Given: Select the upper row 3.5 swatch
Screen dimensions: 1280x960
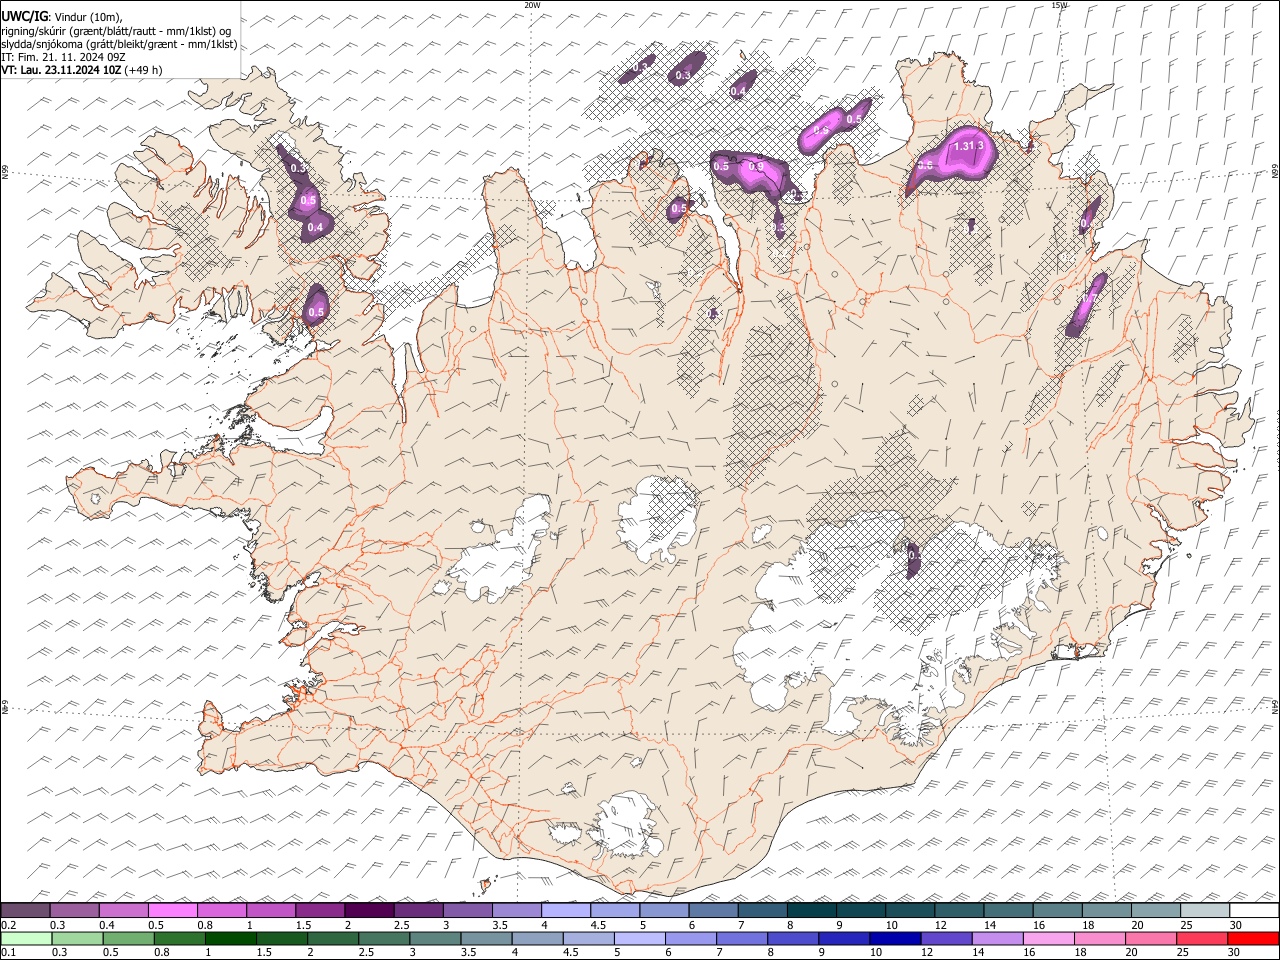Looking at the screenshot, I should [x=516, y=911].
